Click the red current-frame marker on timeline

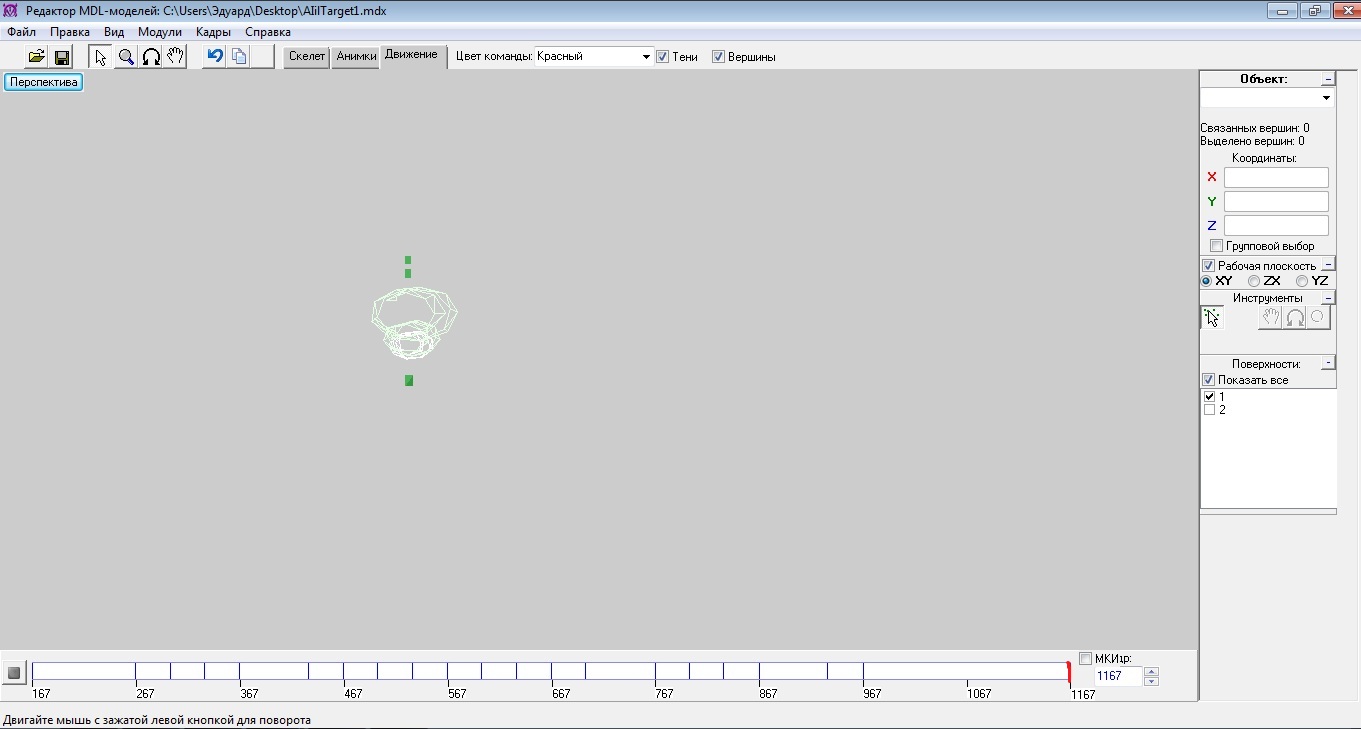[1069, 672]
